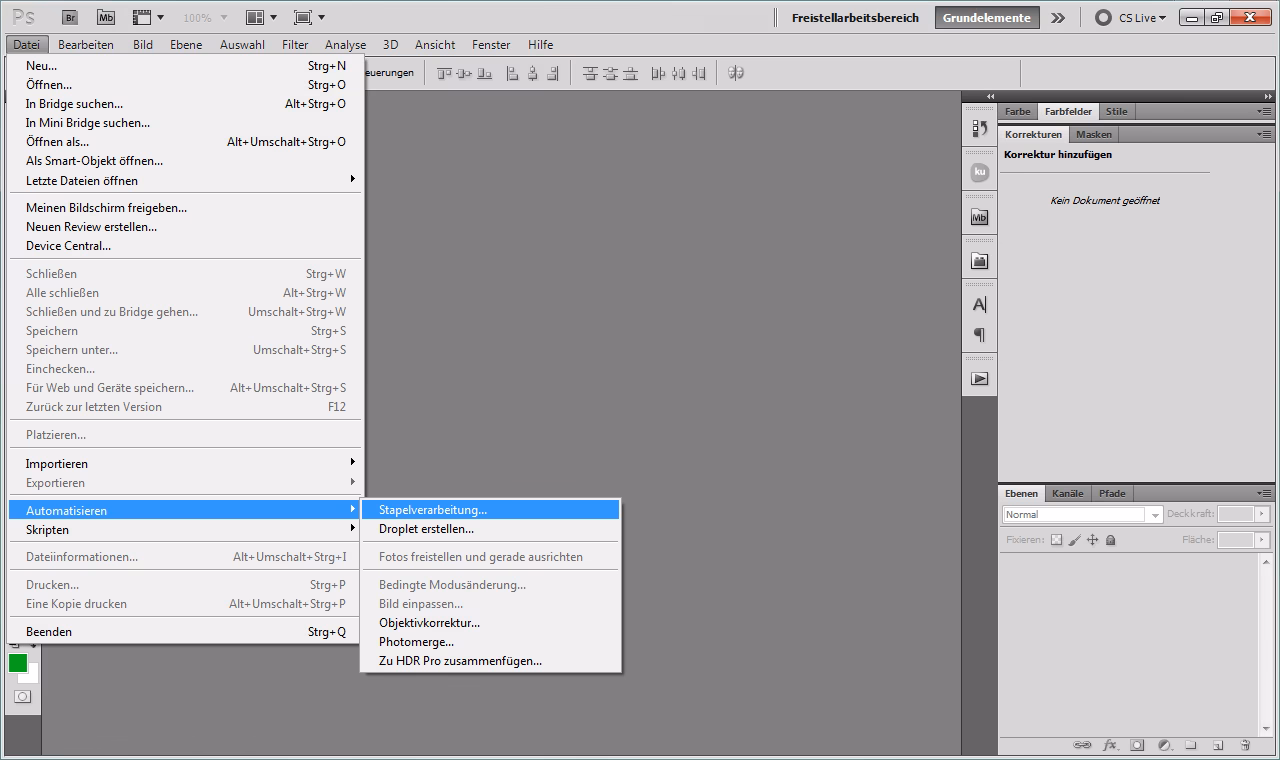Toggle lock position in Fixieren row
The width and height of the screenshot is (1280, 760).
click(1092, 540)
